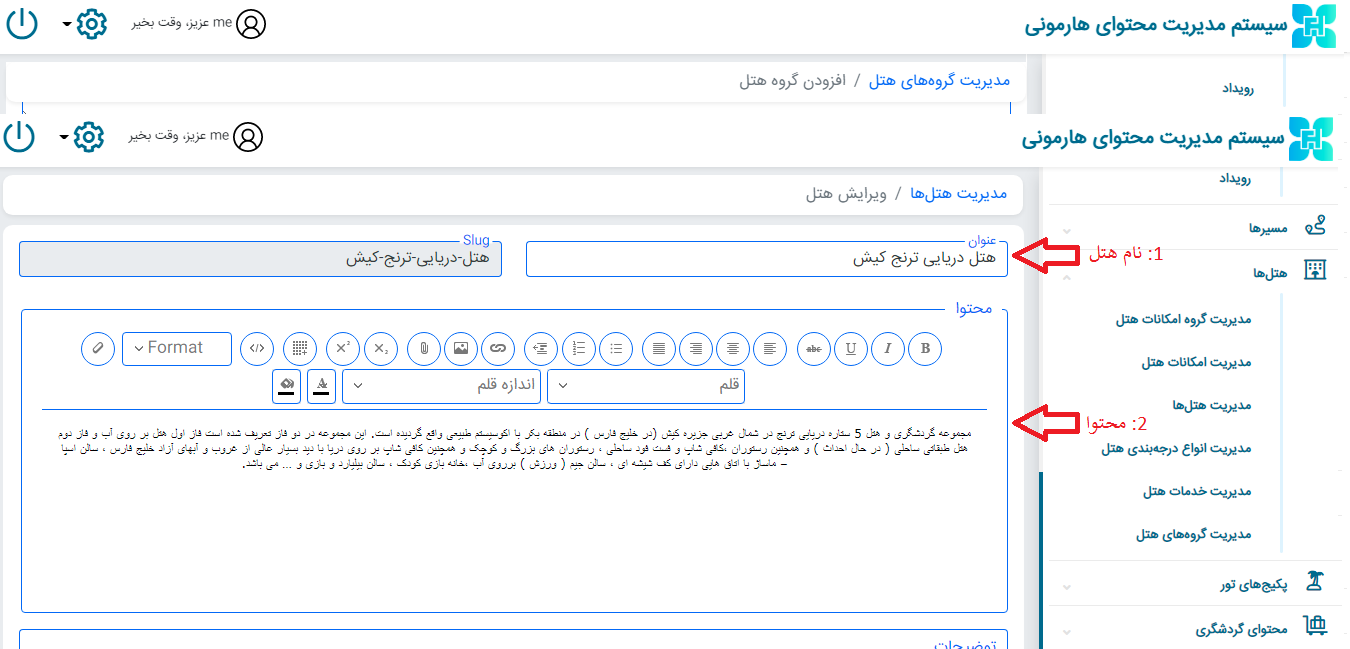This screenshot has width=1350, height=649.
Task: Apply strikethrough to the text
Action: 814,348
